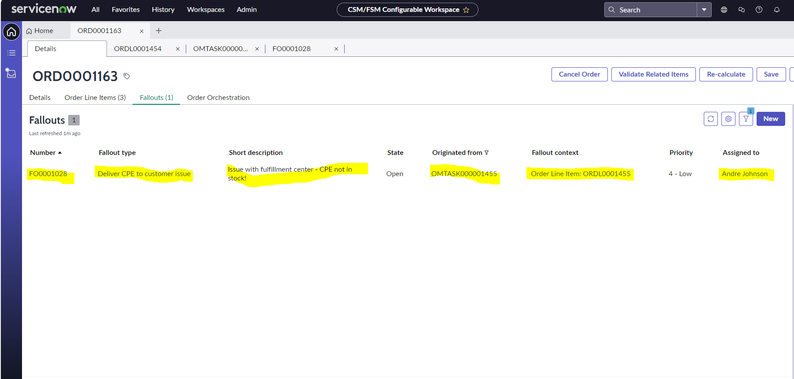Click the Priority column header

(681, 153)
